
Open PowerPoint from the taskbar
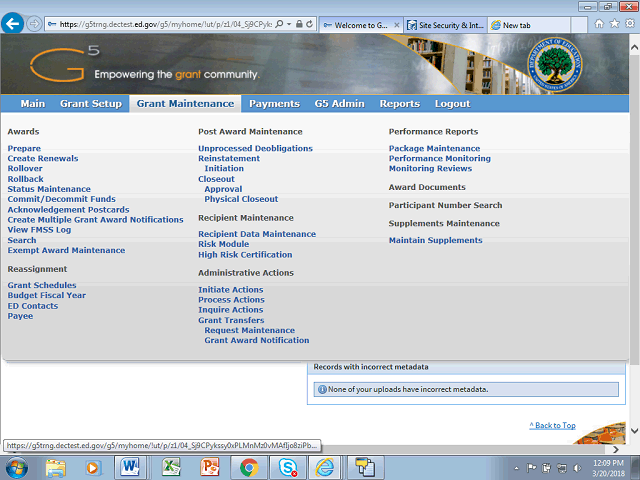point(210,467)
